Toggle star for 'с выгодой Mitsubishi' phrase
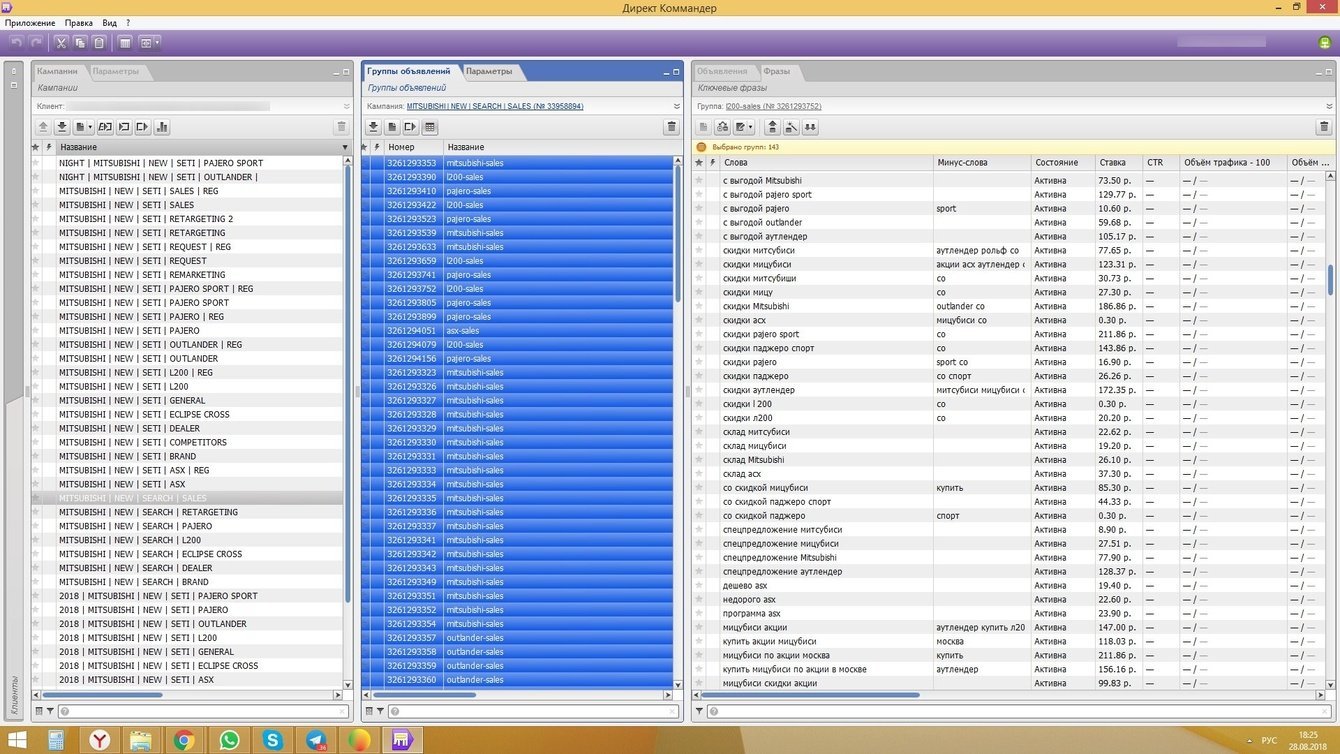1340x754 pixels. [x=700, y=181]
